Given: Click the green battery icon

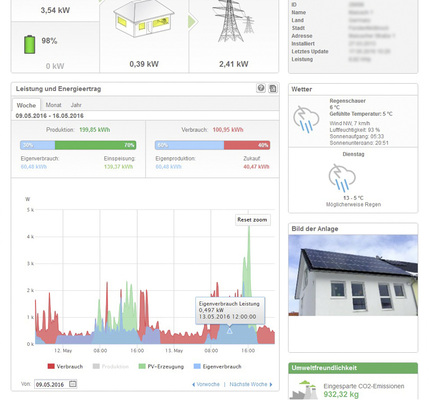Looking at the screenshot, I should coord(29,45).
